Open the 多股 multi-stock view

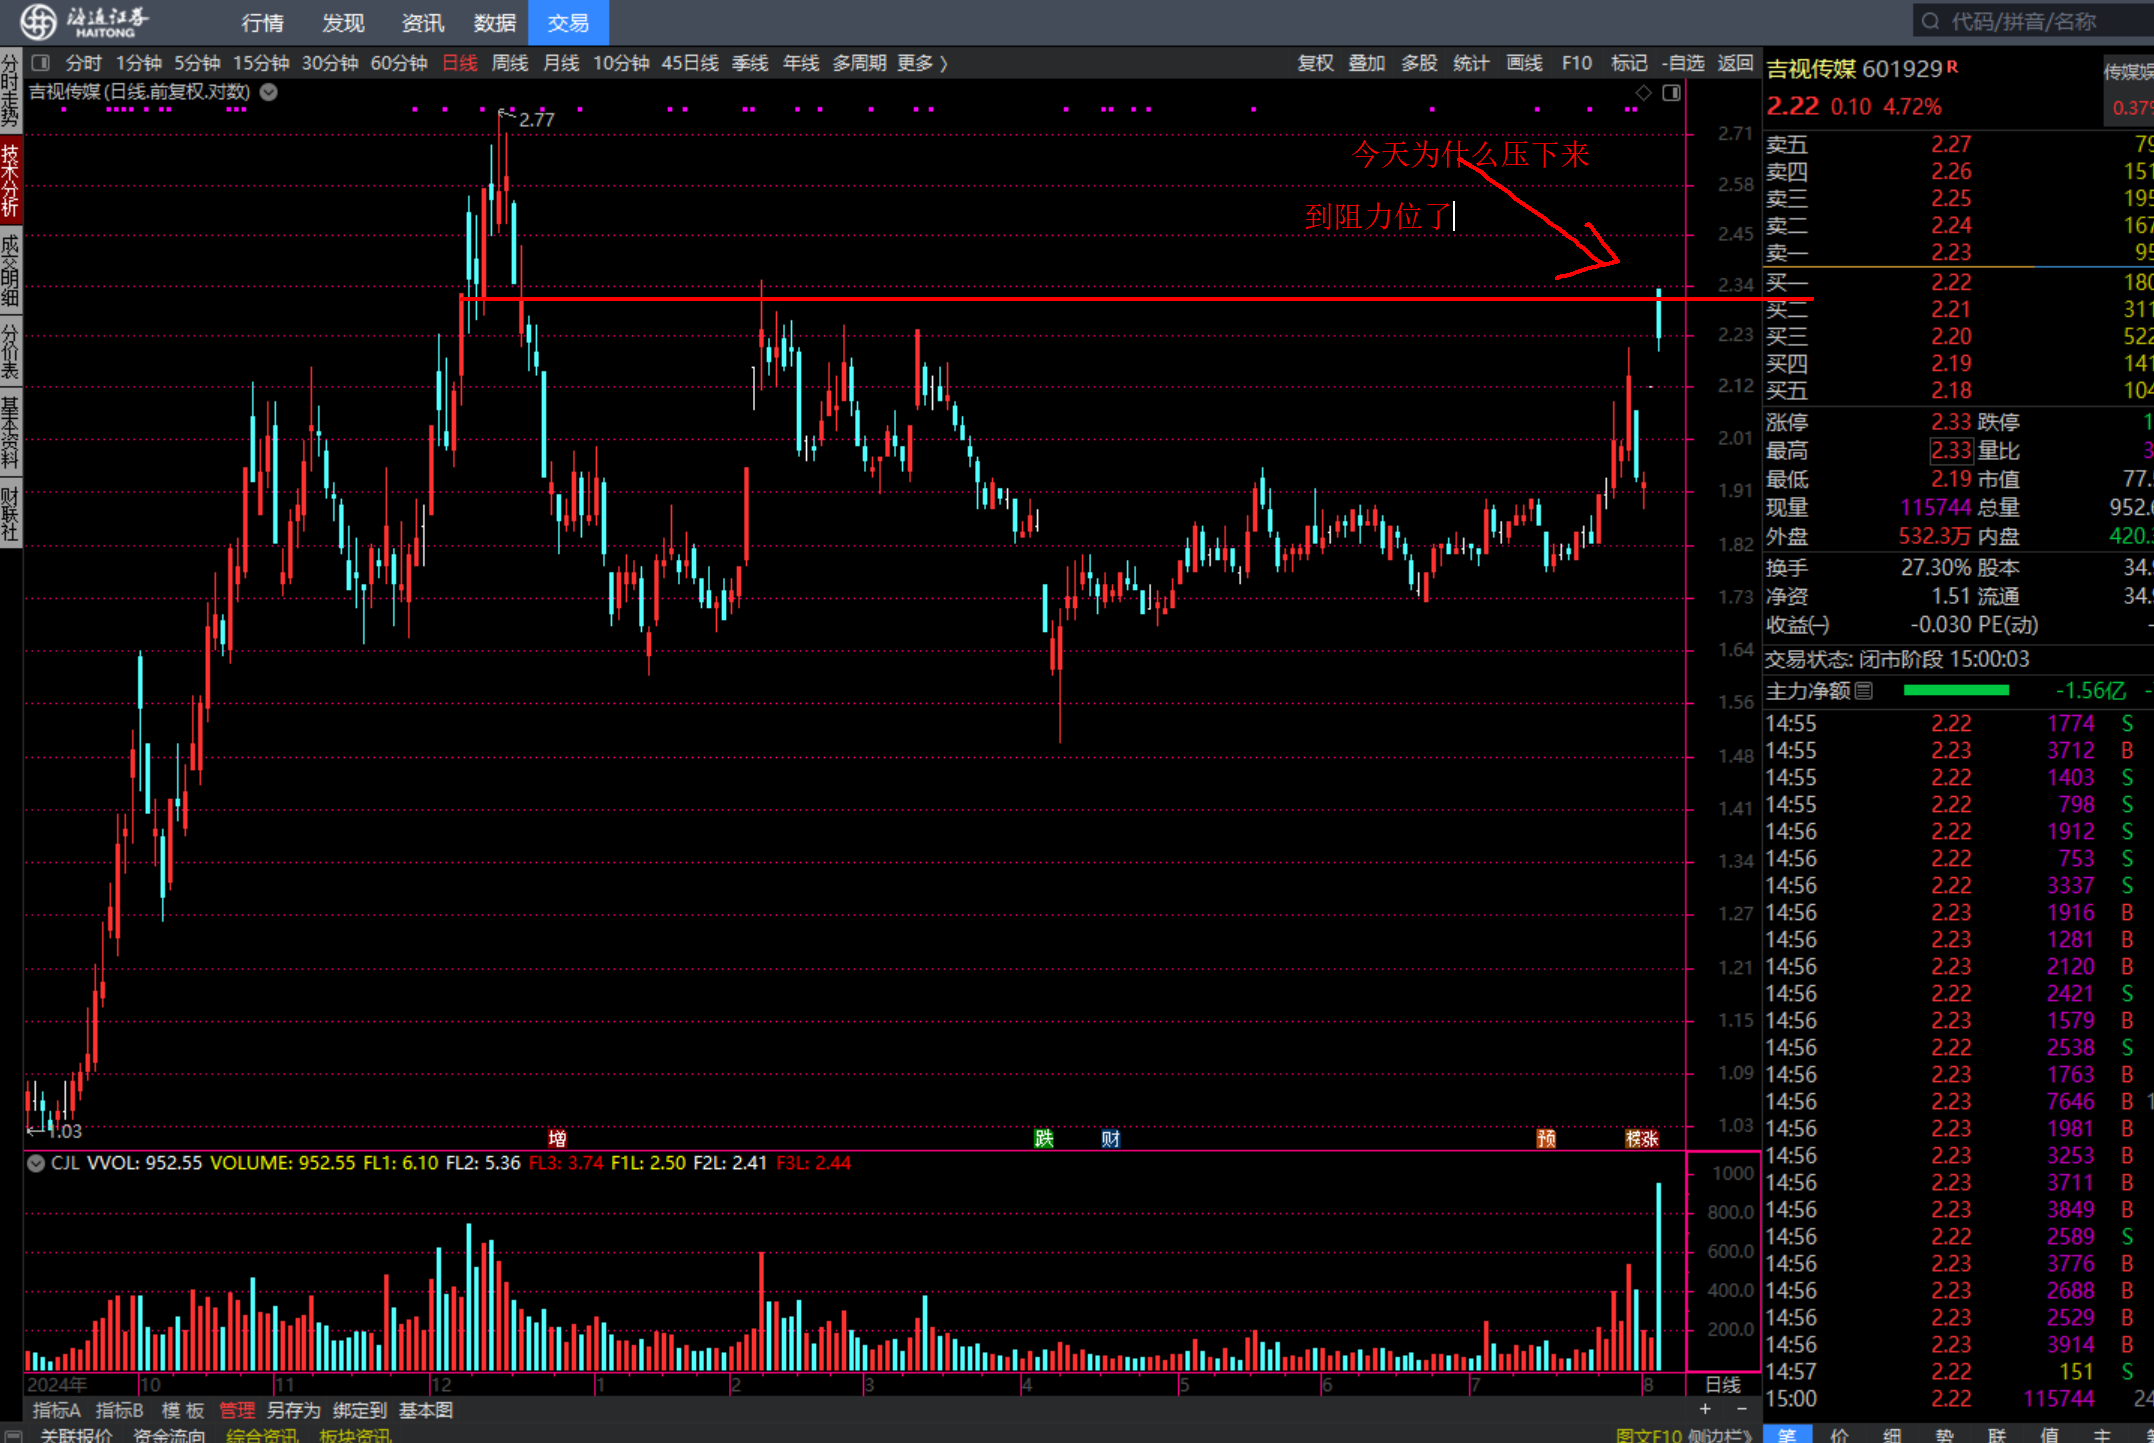pos(1419,63)
